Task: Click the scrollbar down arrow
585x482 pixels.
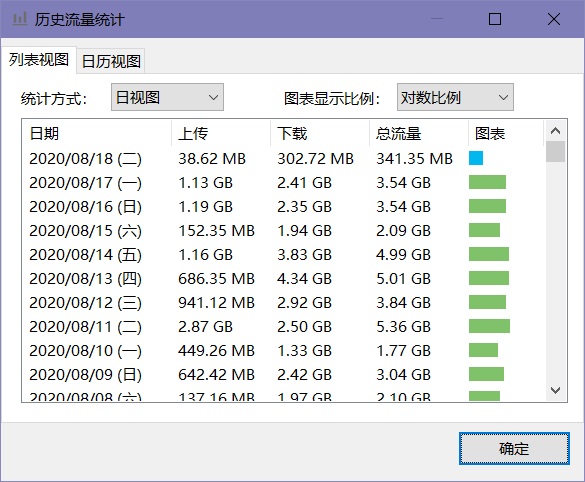Action: click(555, 390)
